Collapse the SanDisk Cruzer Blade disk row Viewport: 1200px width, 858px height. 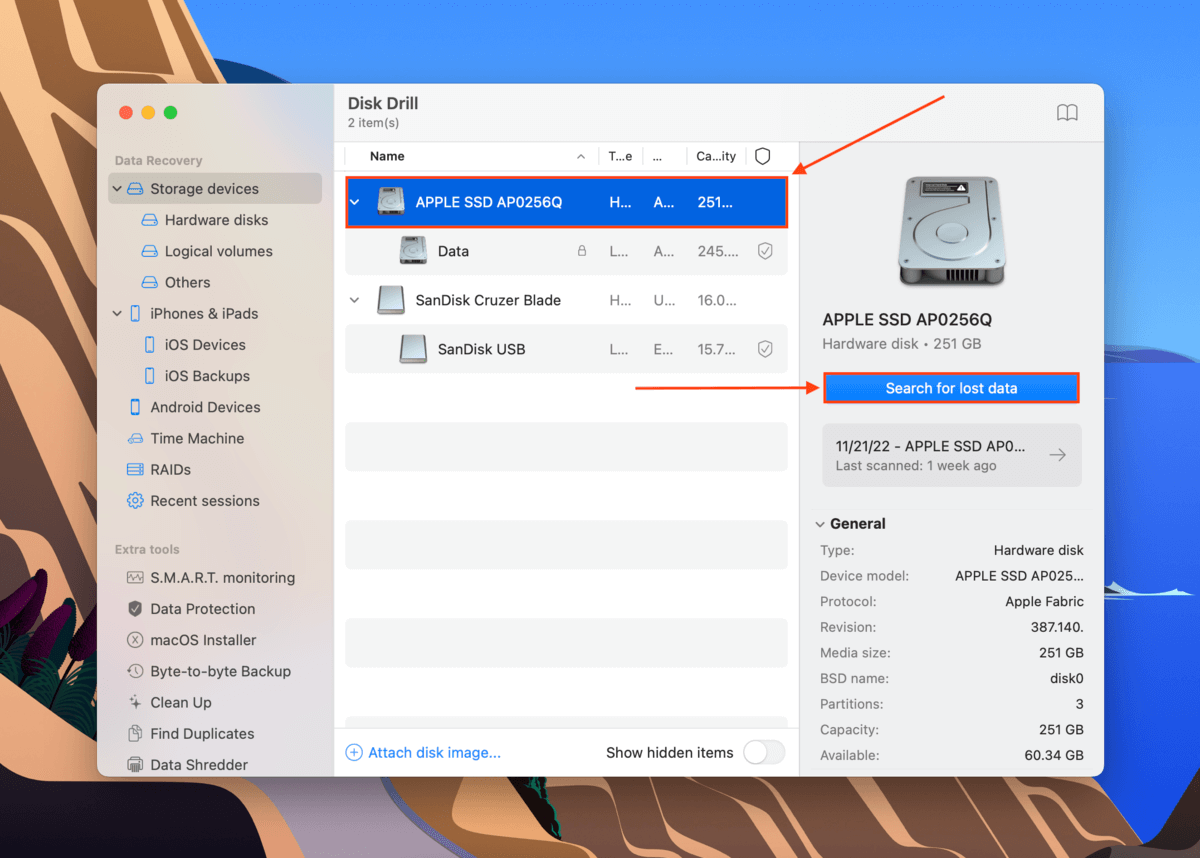(354, 300)
